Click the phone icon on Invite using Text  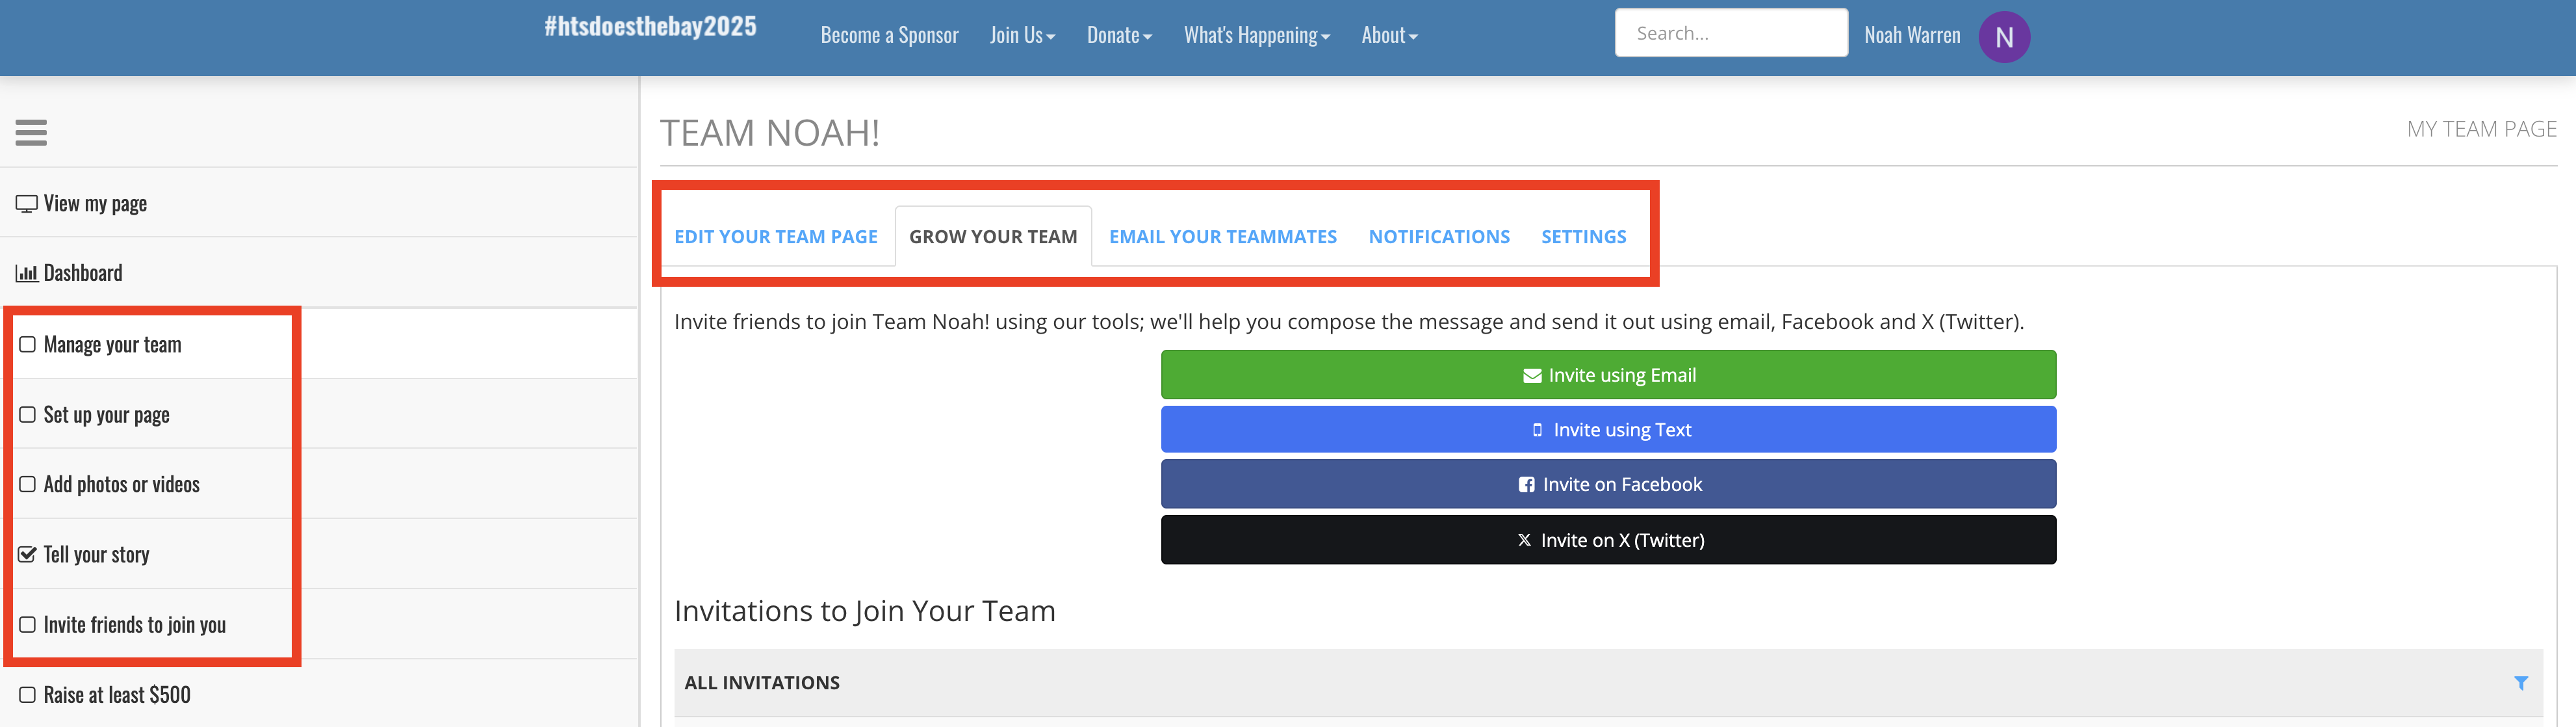1537,430
